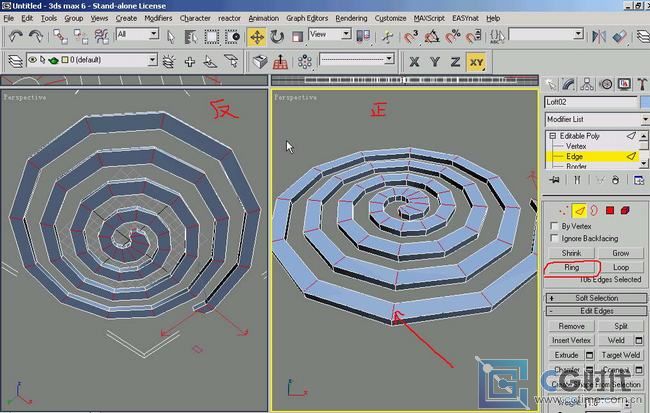Click the Ring selection button
The height and width of the screenshot is (413, 650).
point(571,267)
